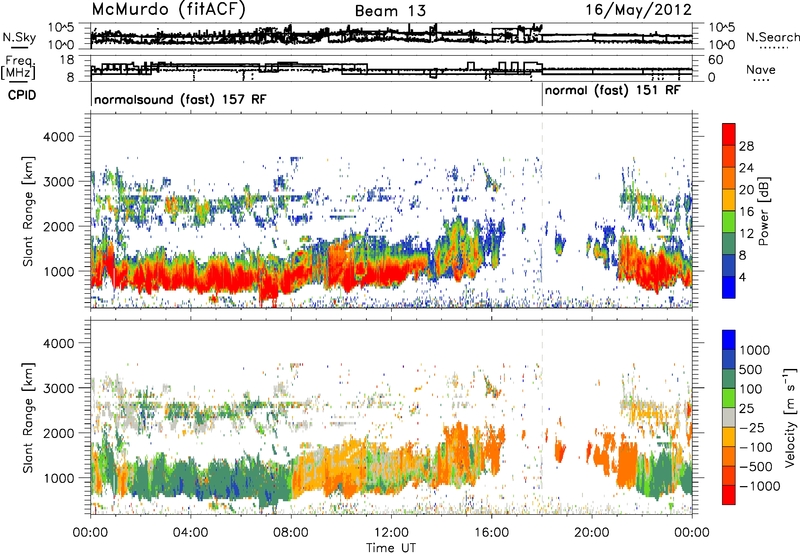Click the "60" Nave axis tick label
This screenshot has width=800, height=554.
[x=716, y=60]
